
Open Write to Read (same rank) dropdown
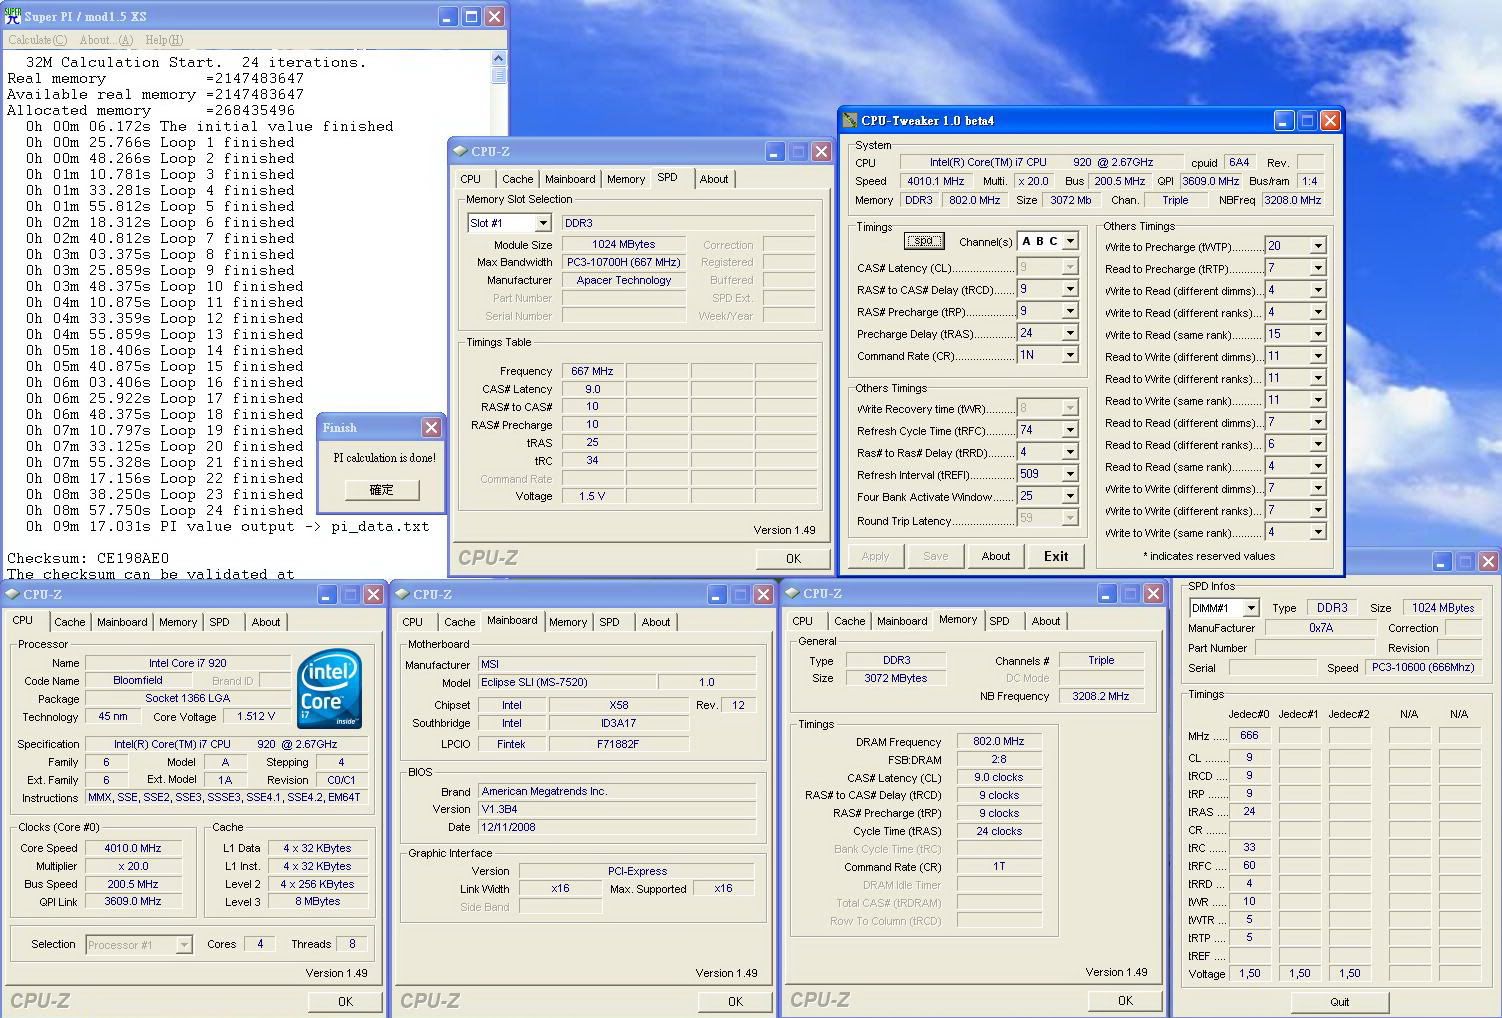pyautogui.click(x=1318, y=334)
